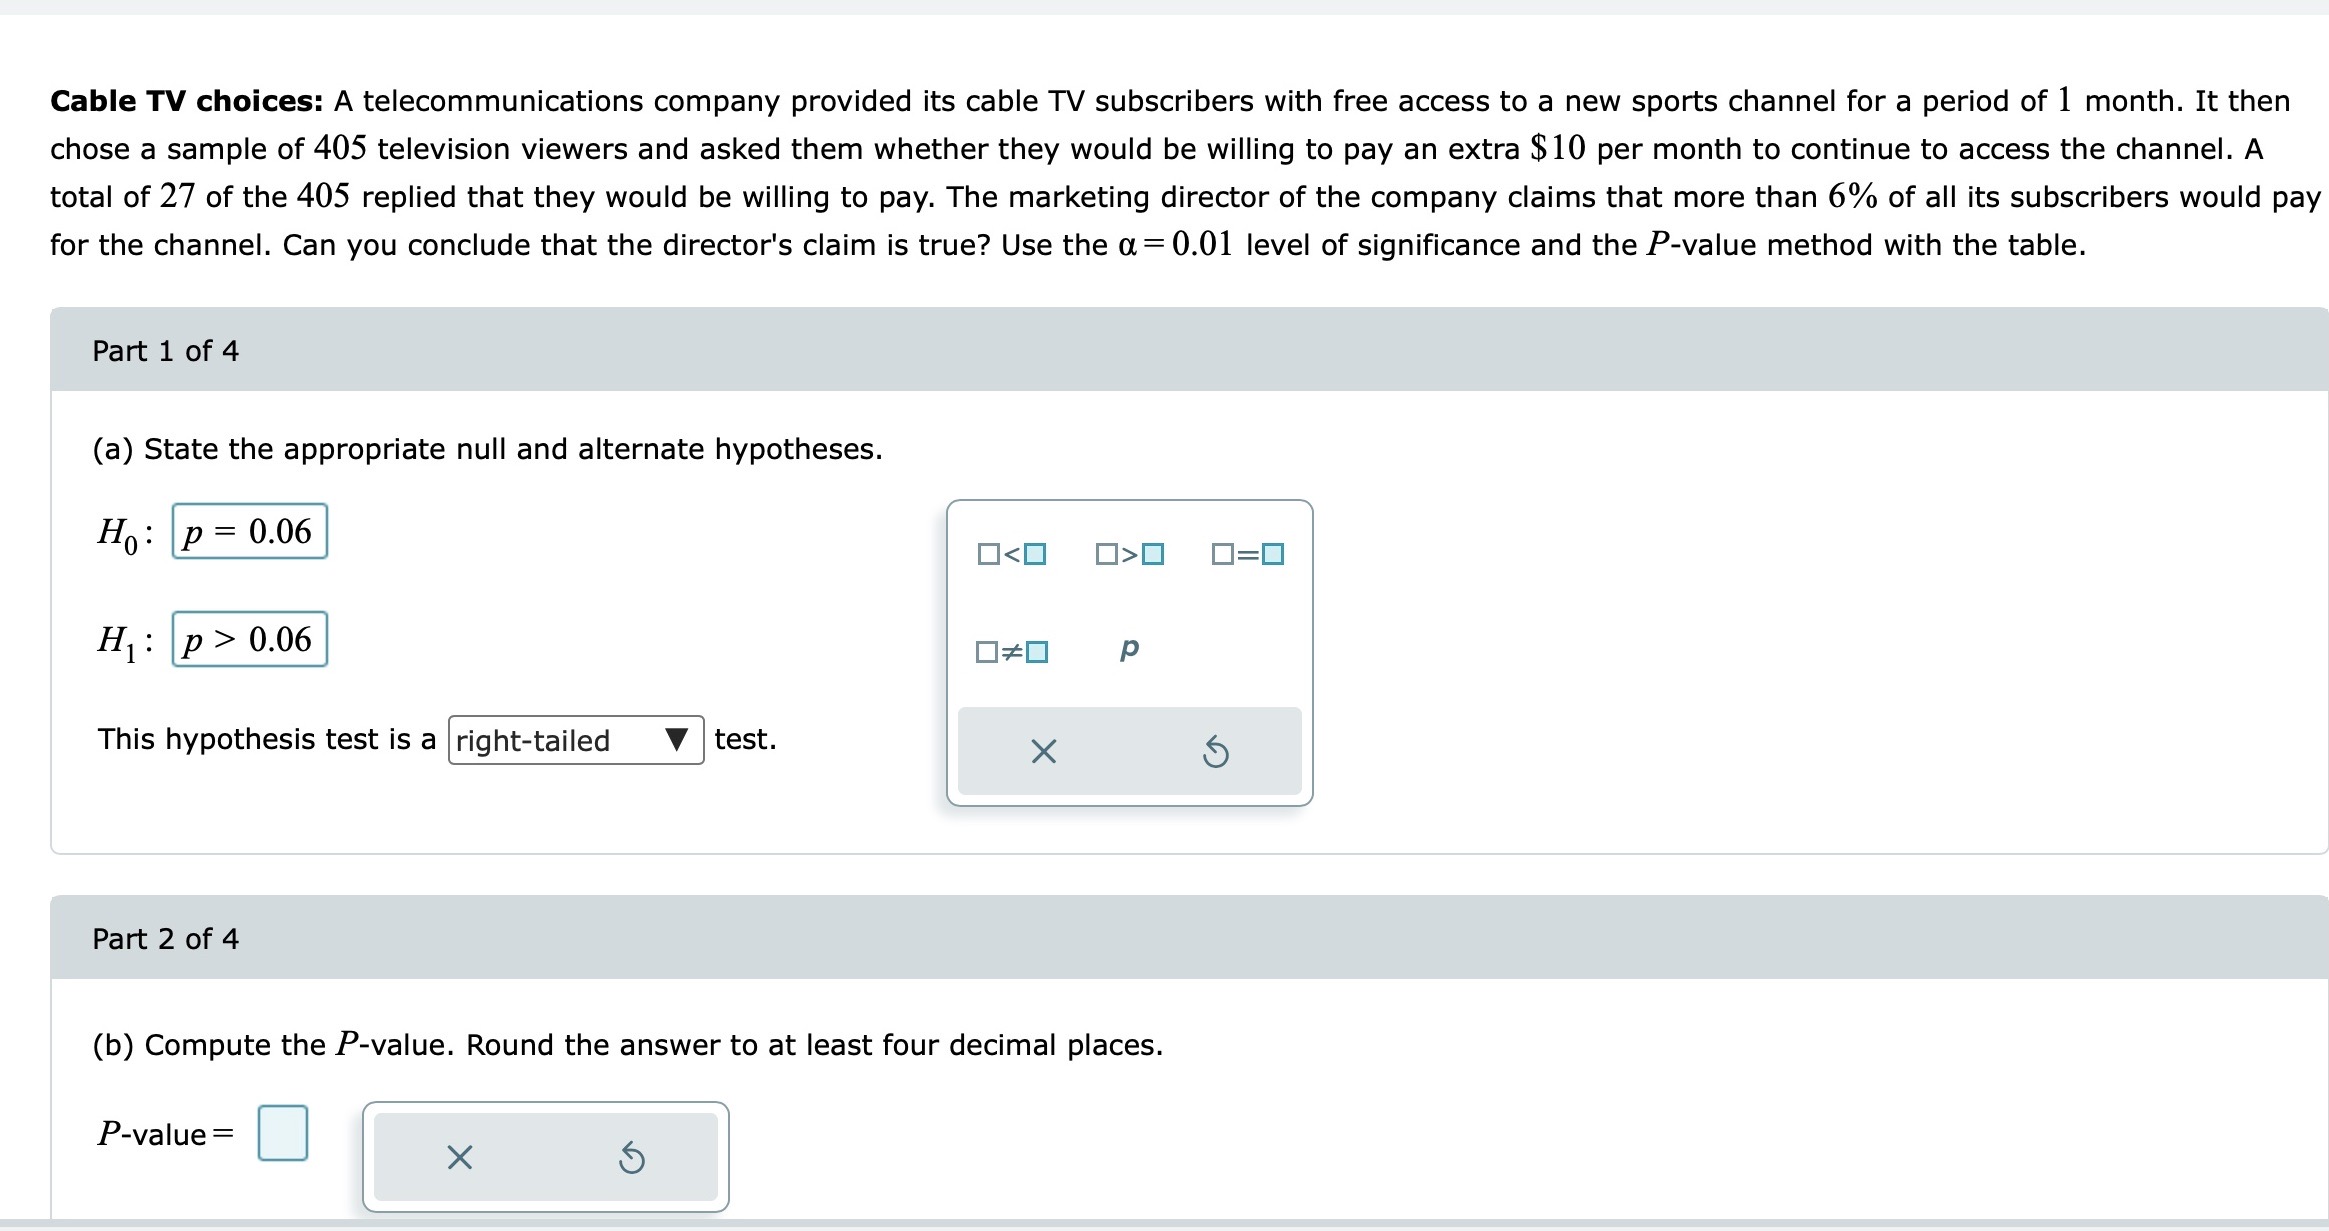The width and height of the screenshot is (2329, 1231).
Task: Click the dropdown arrow beside right-tailed
Action: point(676,741)
